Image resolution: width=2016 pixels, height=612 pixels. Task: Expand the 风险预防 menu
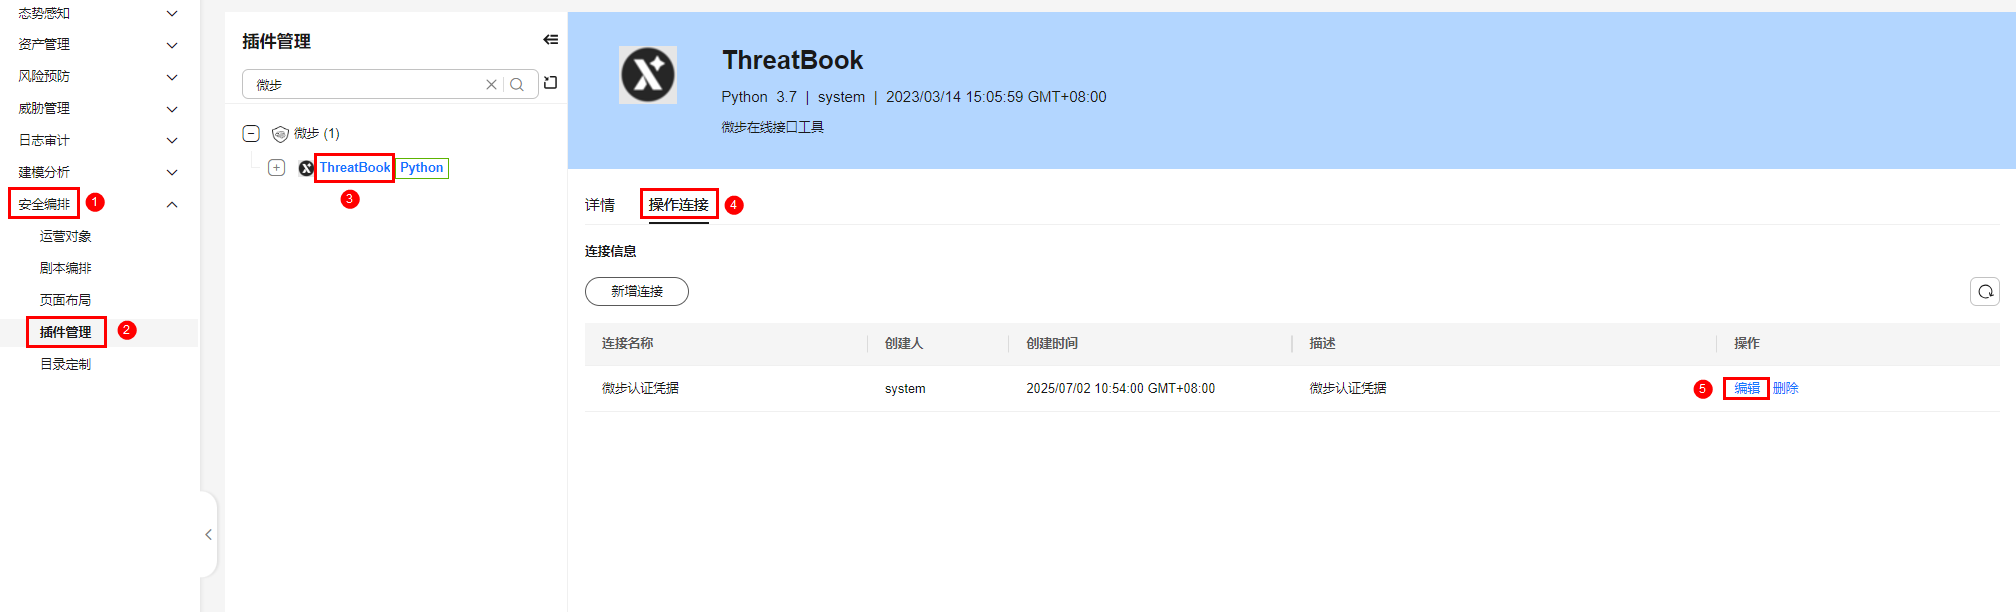pyautogui.click(x=172, y=77)
